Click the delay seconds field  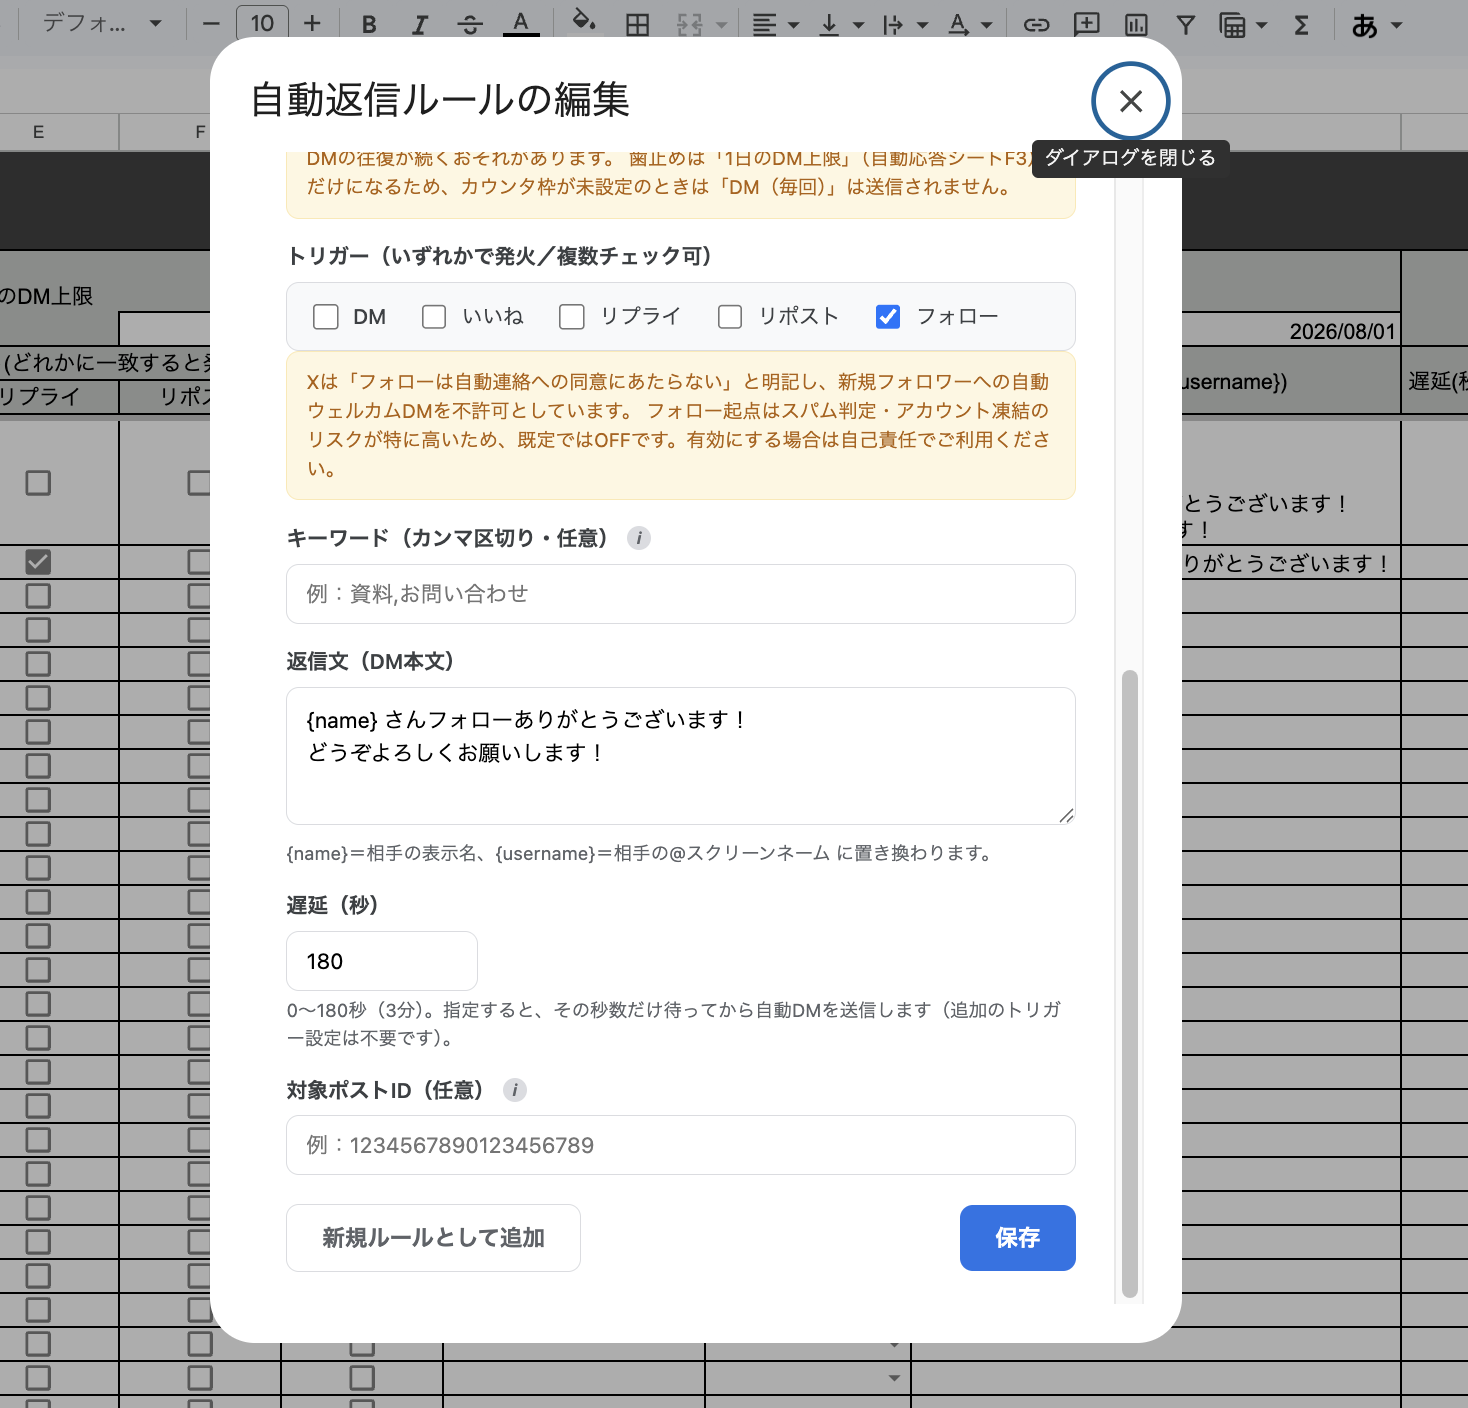click(382, 961)
